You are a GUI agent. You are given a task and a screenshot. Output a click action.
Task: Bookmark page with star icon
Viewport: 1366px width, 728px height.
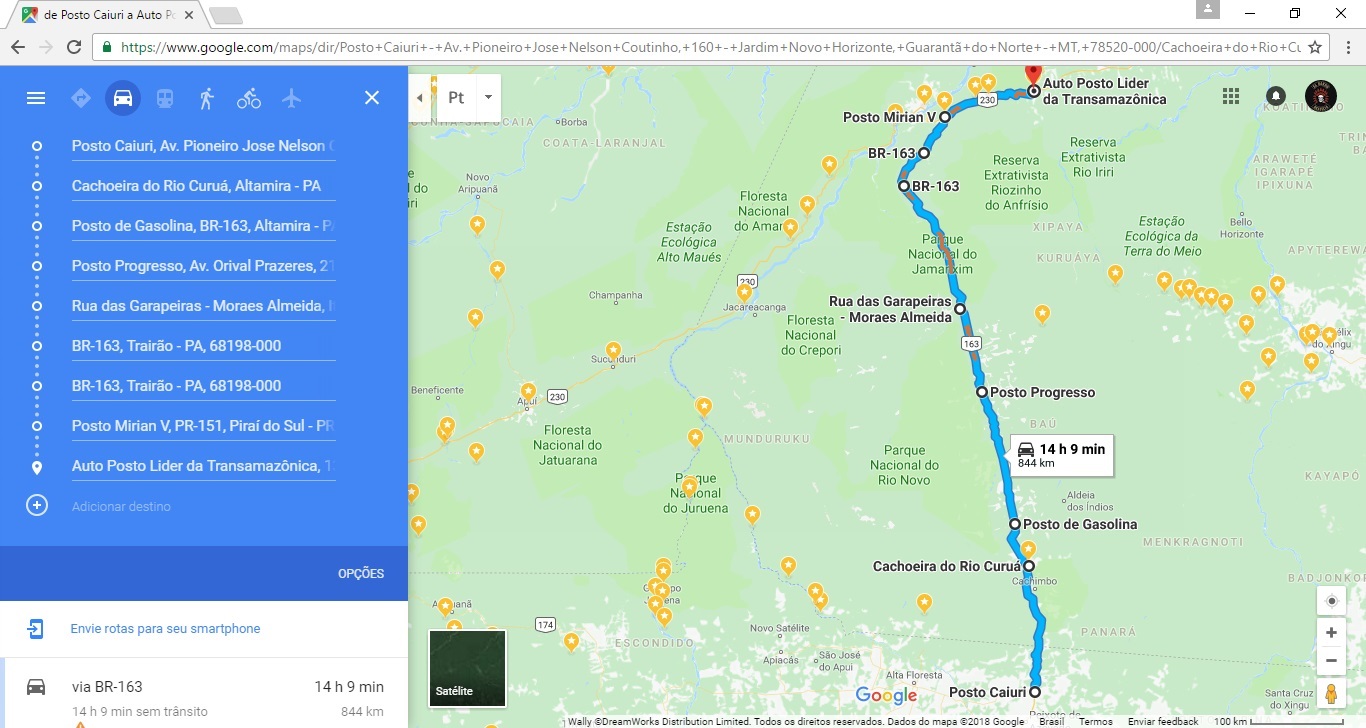1315,47
